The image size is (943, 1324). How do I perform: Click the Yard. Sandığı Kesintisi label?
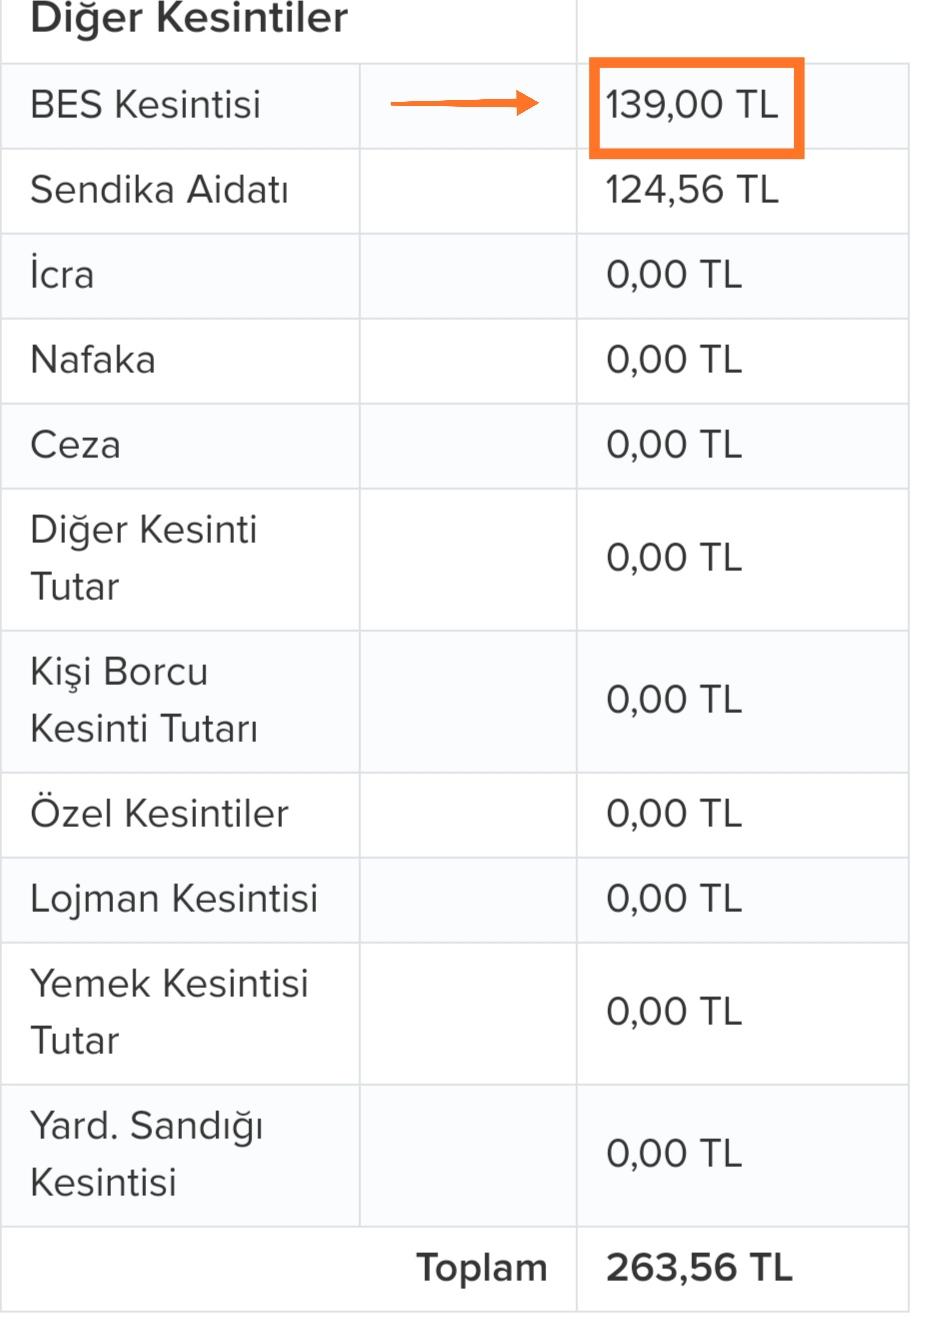[x=147, y=1154]
